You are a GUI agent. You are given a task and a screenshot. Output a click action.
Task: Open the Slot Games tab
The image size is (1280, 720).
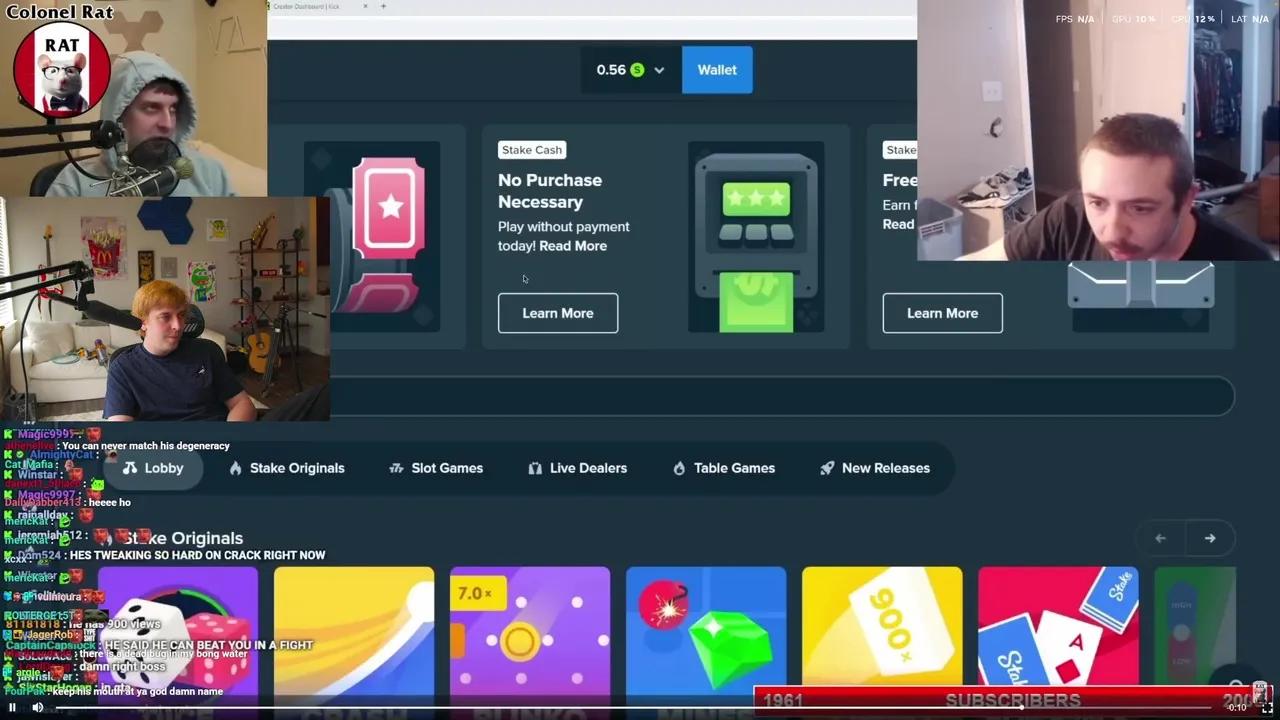(x=436, y=468)
